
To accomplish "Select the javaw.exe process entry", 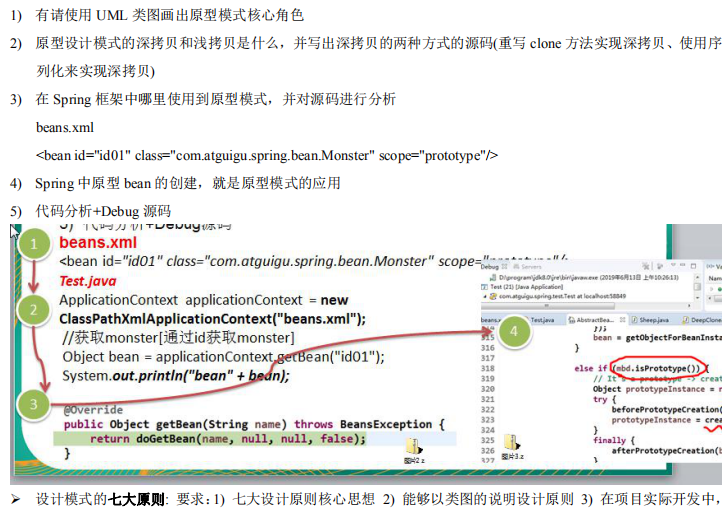I will pos(584,277).
